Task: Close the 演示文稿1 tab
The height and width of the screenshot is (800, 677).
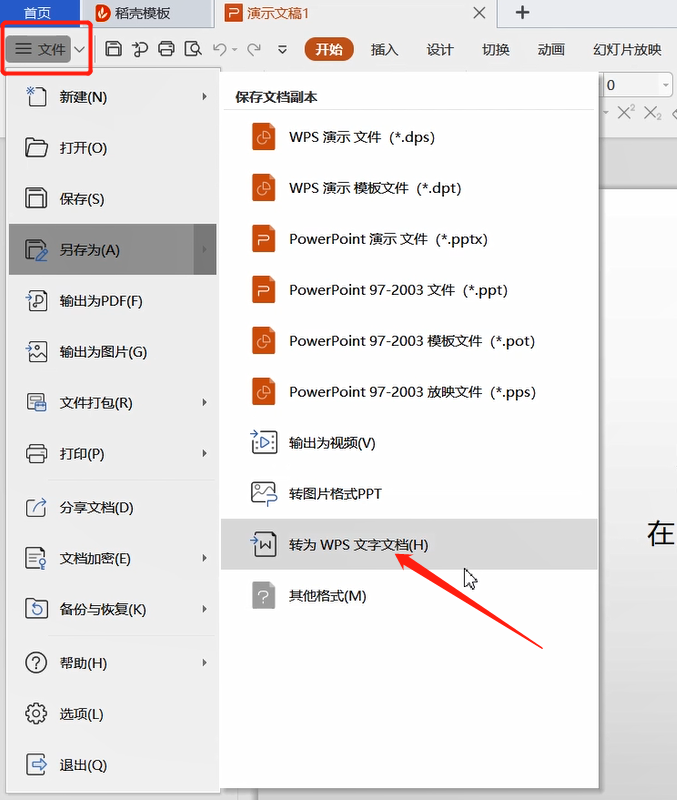Action: (479, 13)
